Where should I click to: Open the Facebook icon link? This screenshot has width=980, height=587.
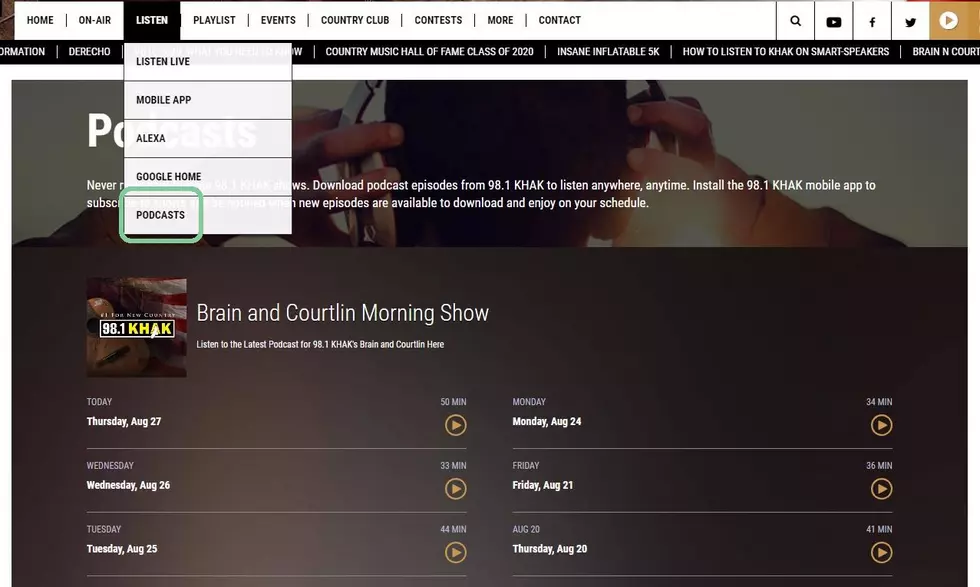tap(872, 22)
